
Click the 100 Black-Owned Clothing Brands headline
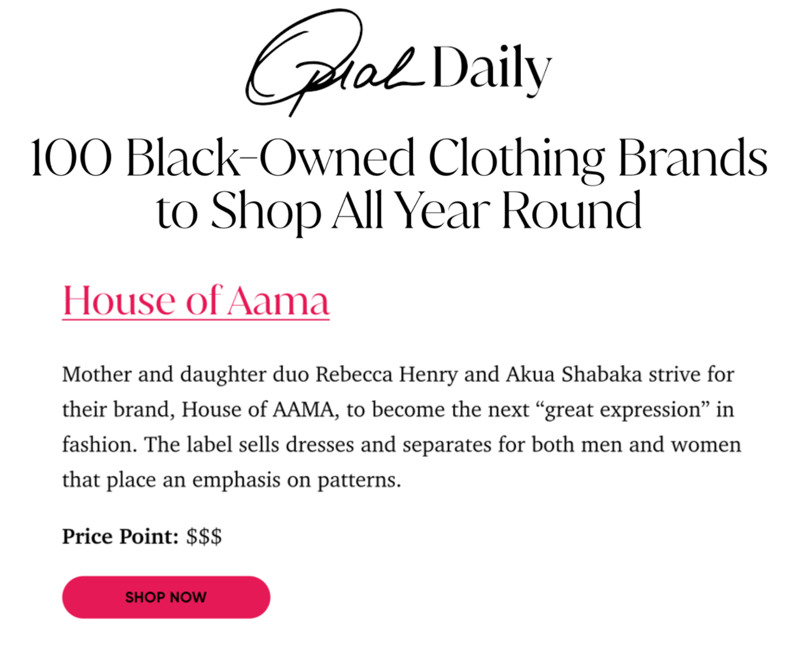(x=398, y=160)
